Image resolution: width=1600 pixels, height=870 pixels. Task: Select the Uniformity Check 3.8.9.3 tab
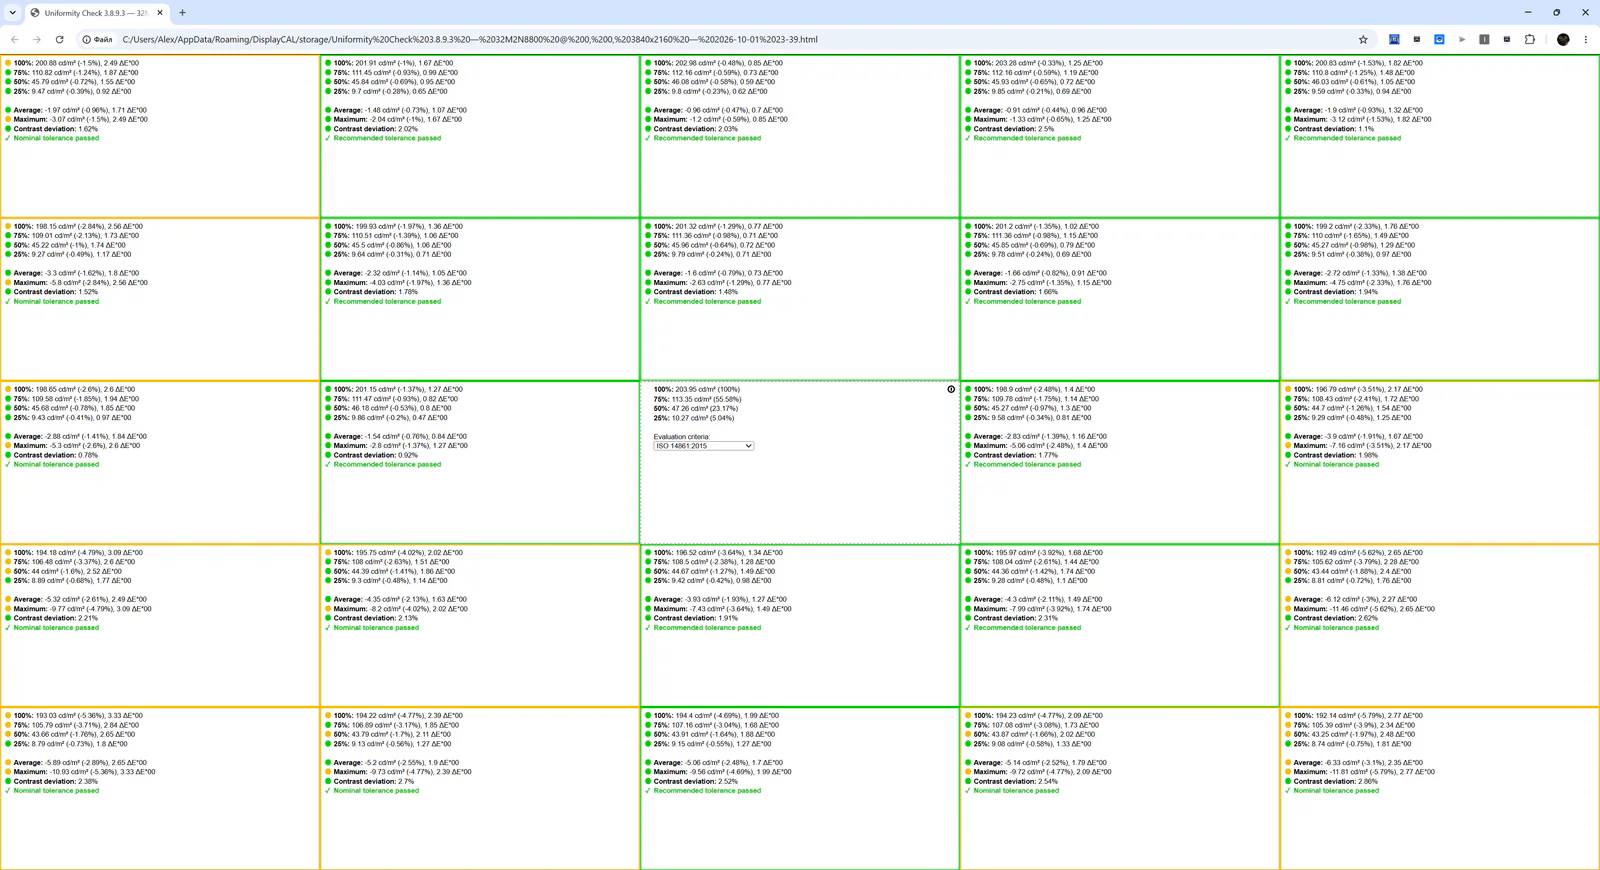coord(96,13)
